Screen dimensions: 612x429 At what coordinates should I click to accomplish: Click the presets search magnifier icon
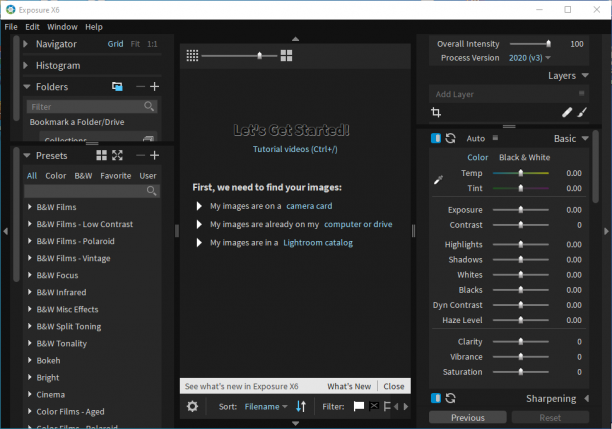151,190
